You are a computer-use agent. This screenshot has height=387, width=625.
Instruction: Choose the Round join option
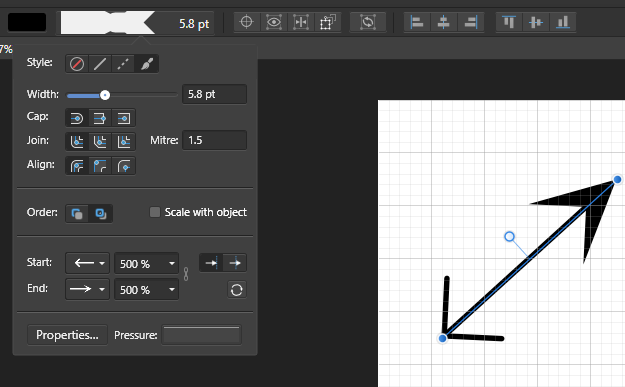[77, 141]
